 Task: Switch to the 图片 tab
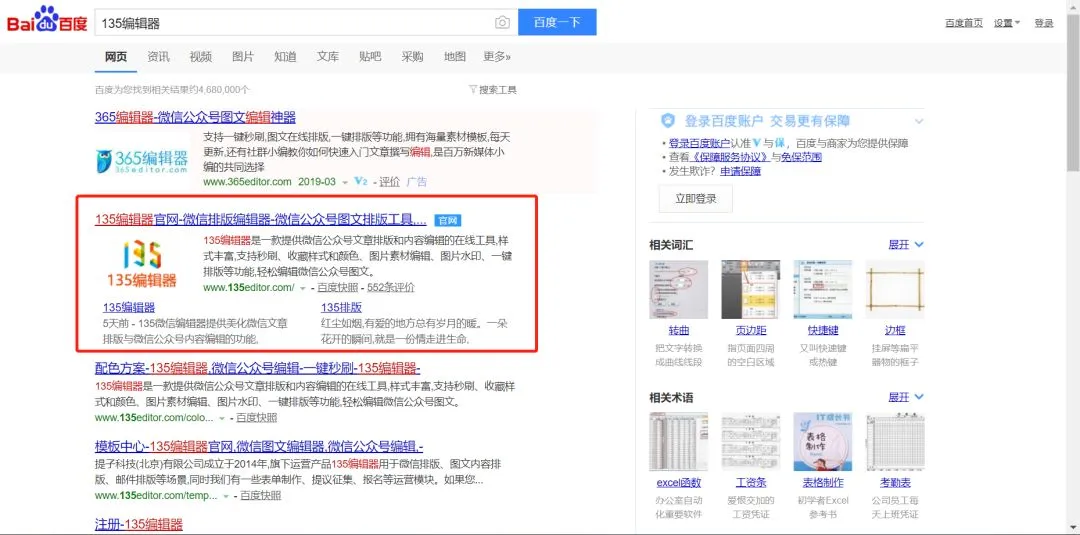tap(243, 57)
